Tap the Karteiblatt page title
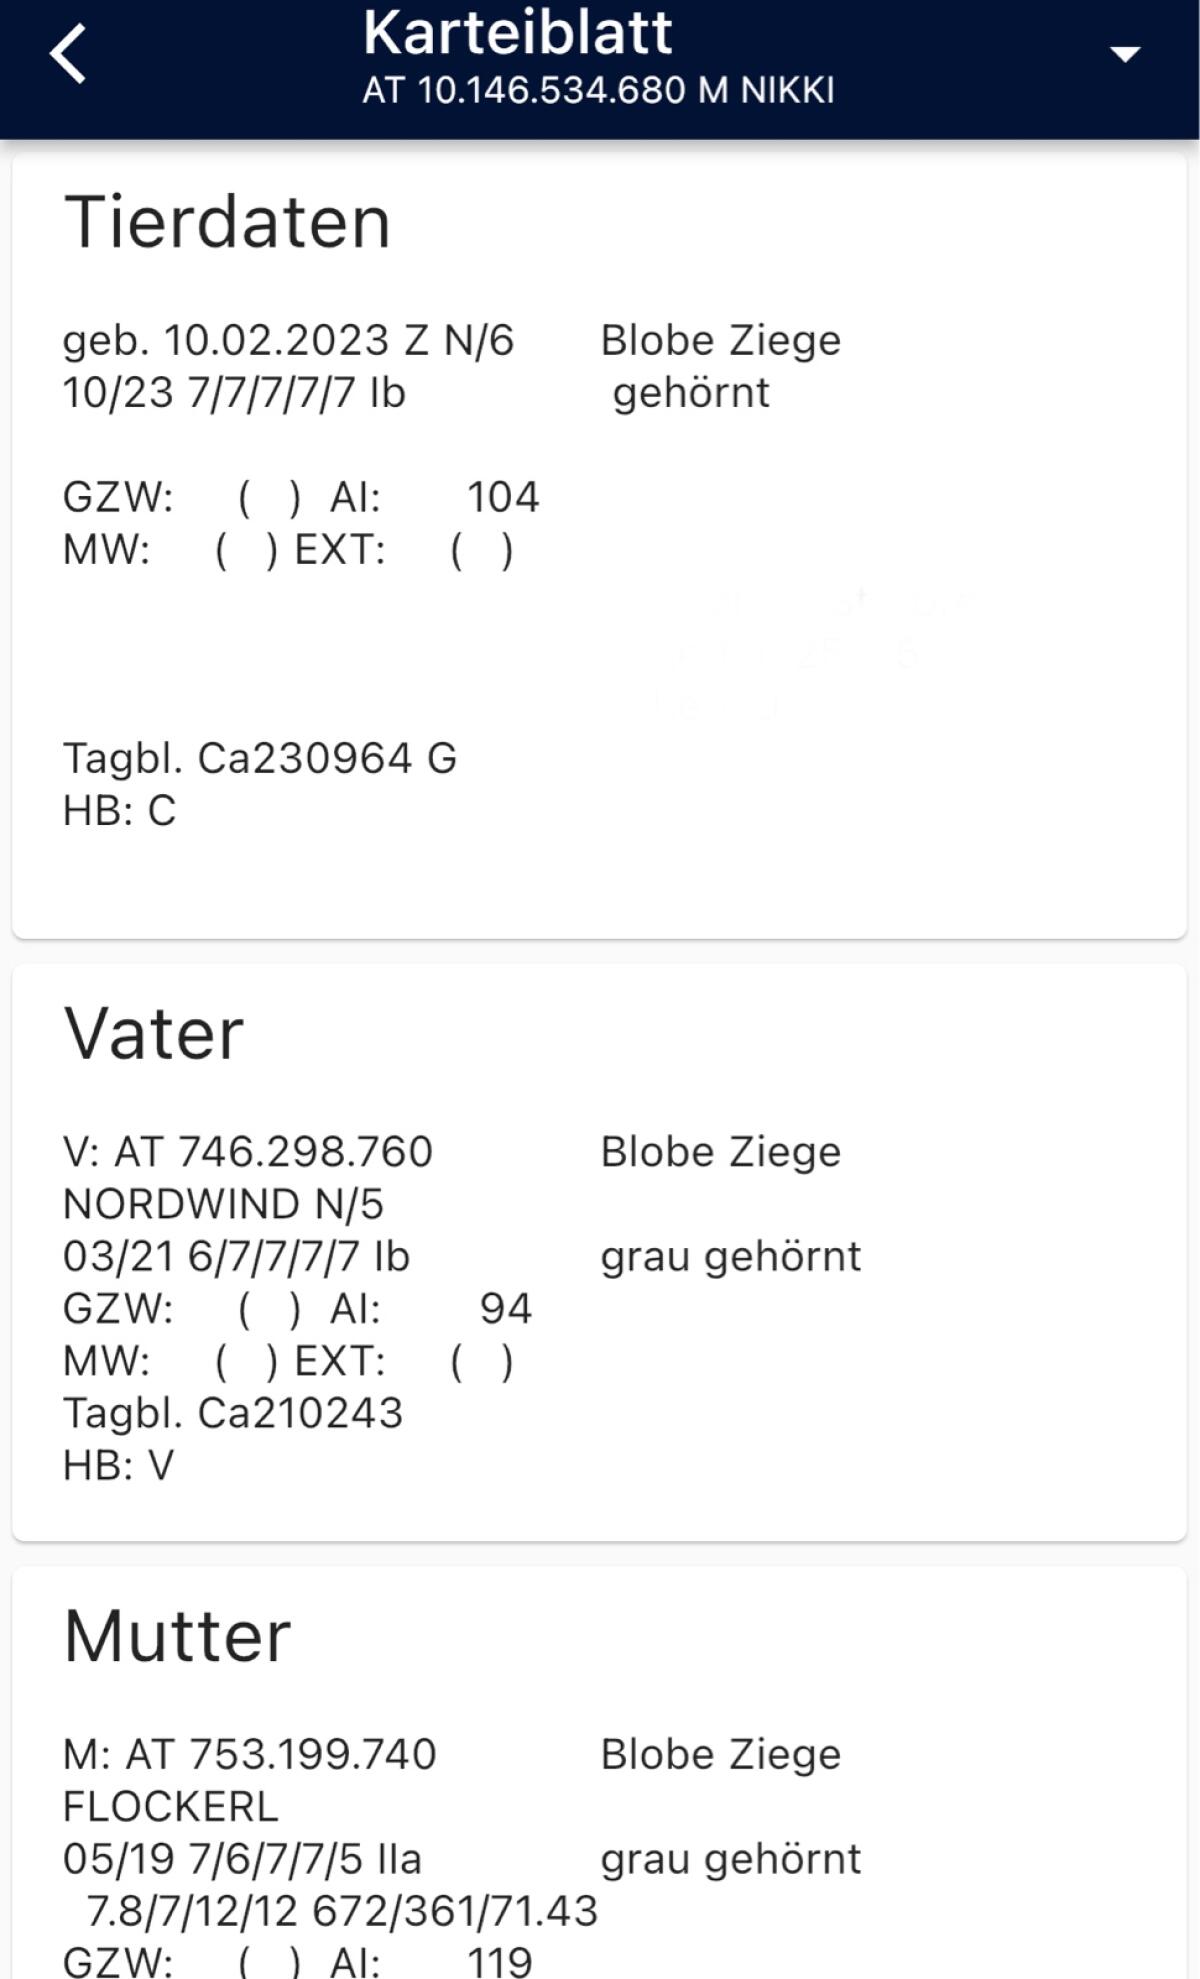Screen dimensions: 1200x1979 pos(517,33)
